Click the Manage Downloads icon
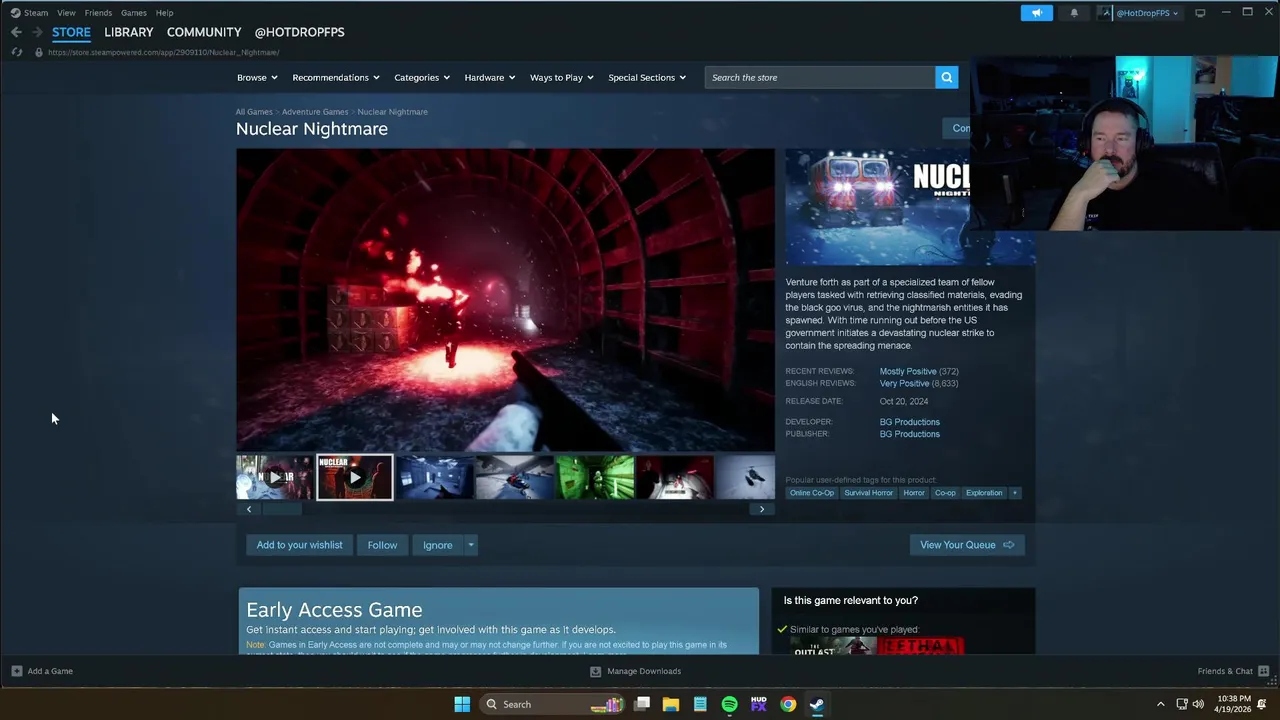Screen dimensions: 1280x720 pos(595,671)
